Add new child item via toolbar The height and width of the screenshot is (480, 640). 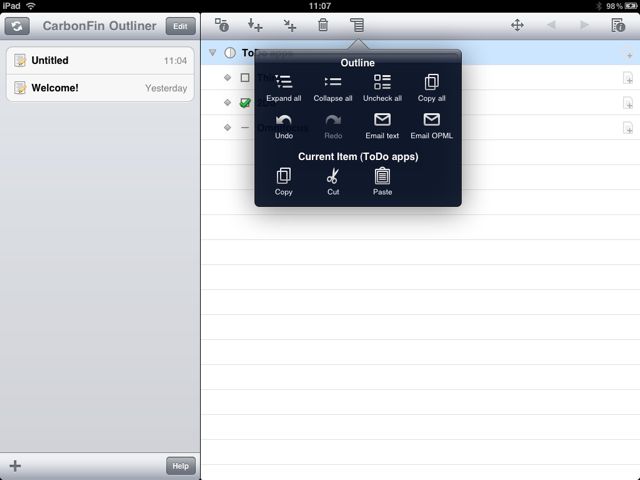pyautogui.click(x=289, y=25)
